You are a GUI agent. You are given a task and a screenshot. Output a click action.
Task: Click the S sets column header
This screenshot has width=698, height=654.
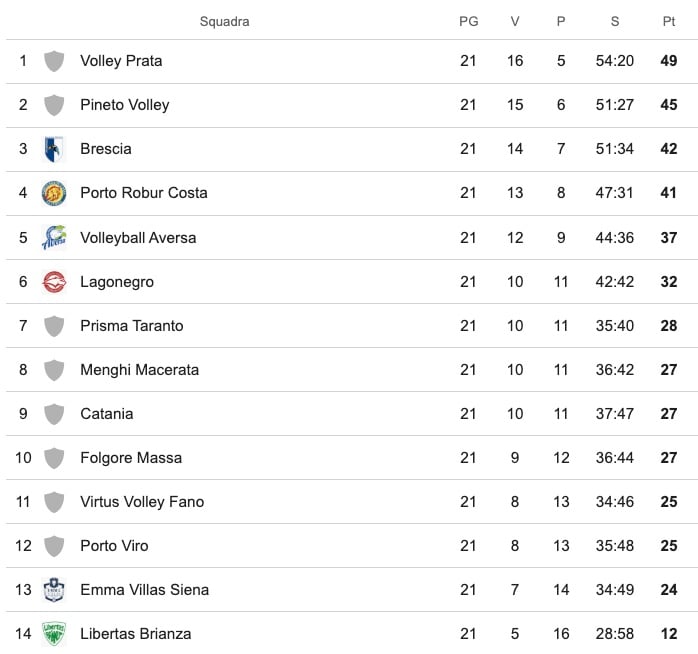tap(615, 21)
